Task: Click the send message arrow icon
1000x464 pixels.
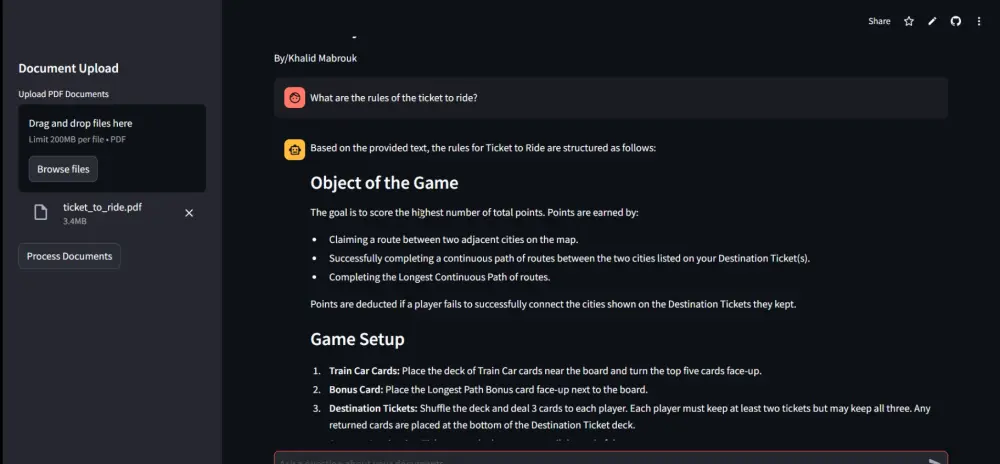Action: pyautogui.click(x=934, y=461)
